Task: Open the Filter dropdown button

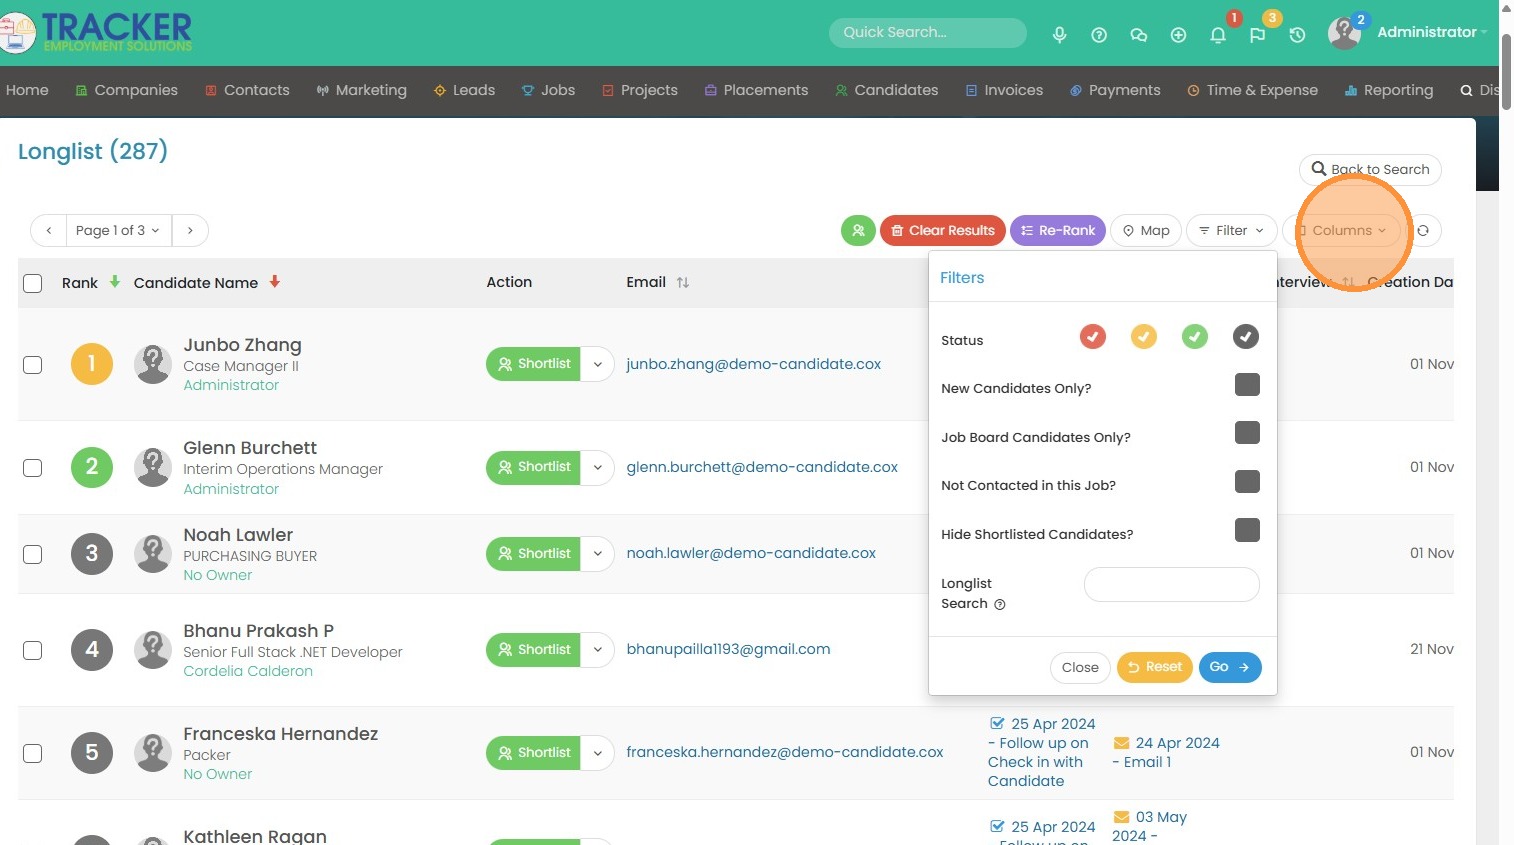Action: point(1232,230)
